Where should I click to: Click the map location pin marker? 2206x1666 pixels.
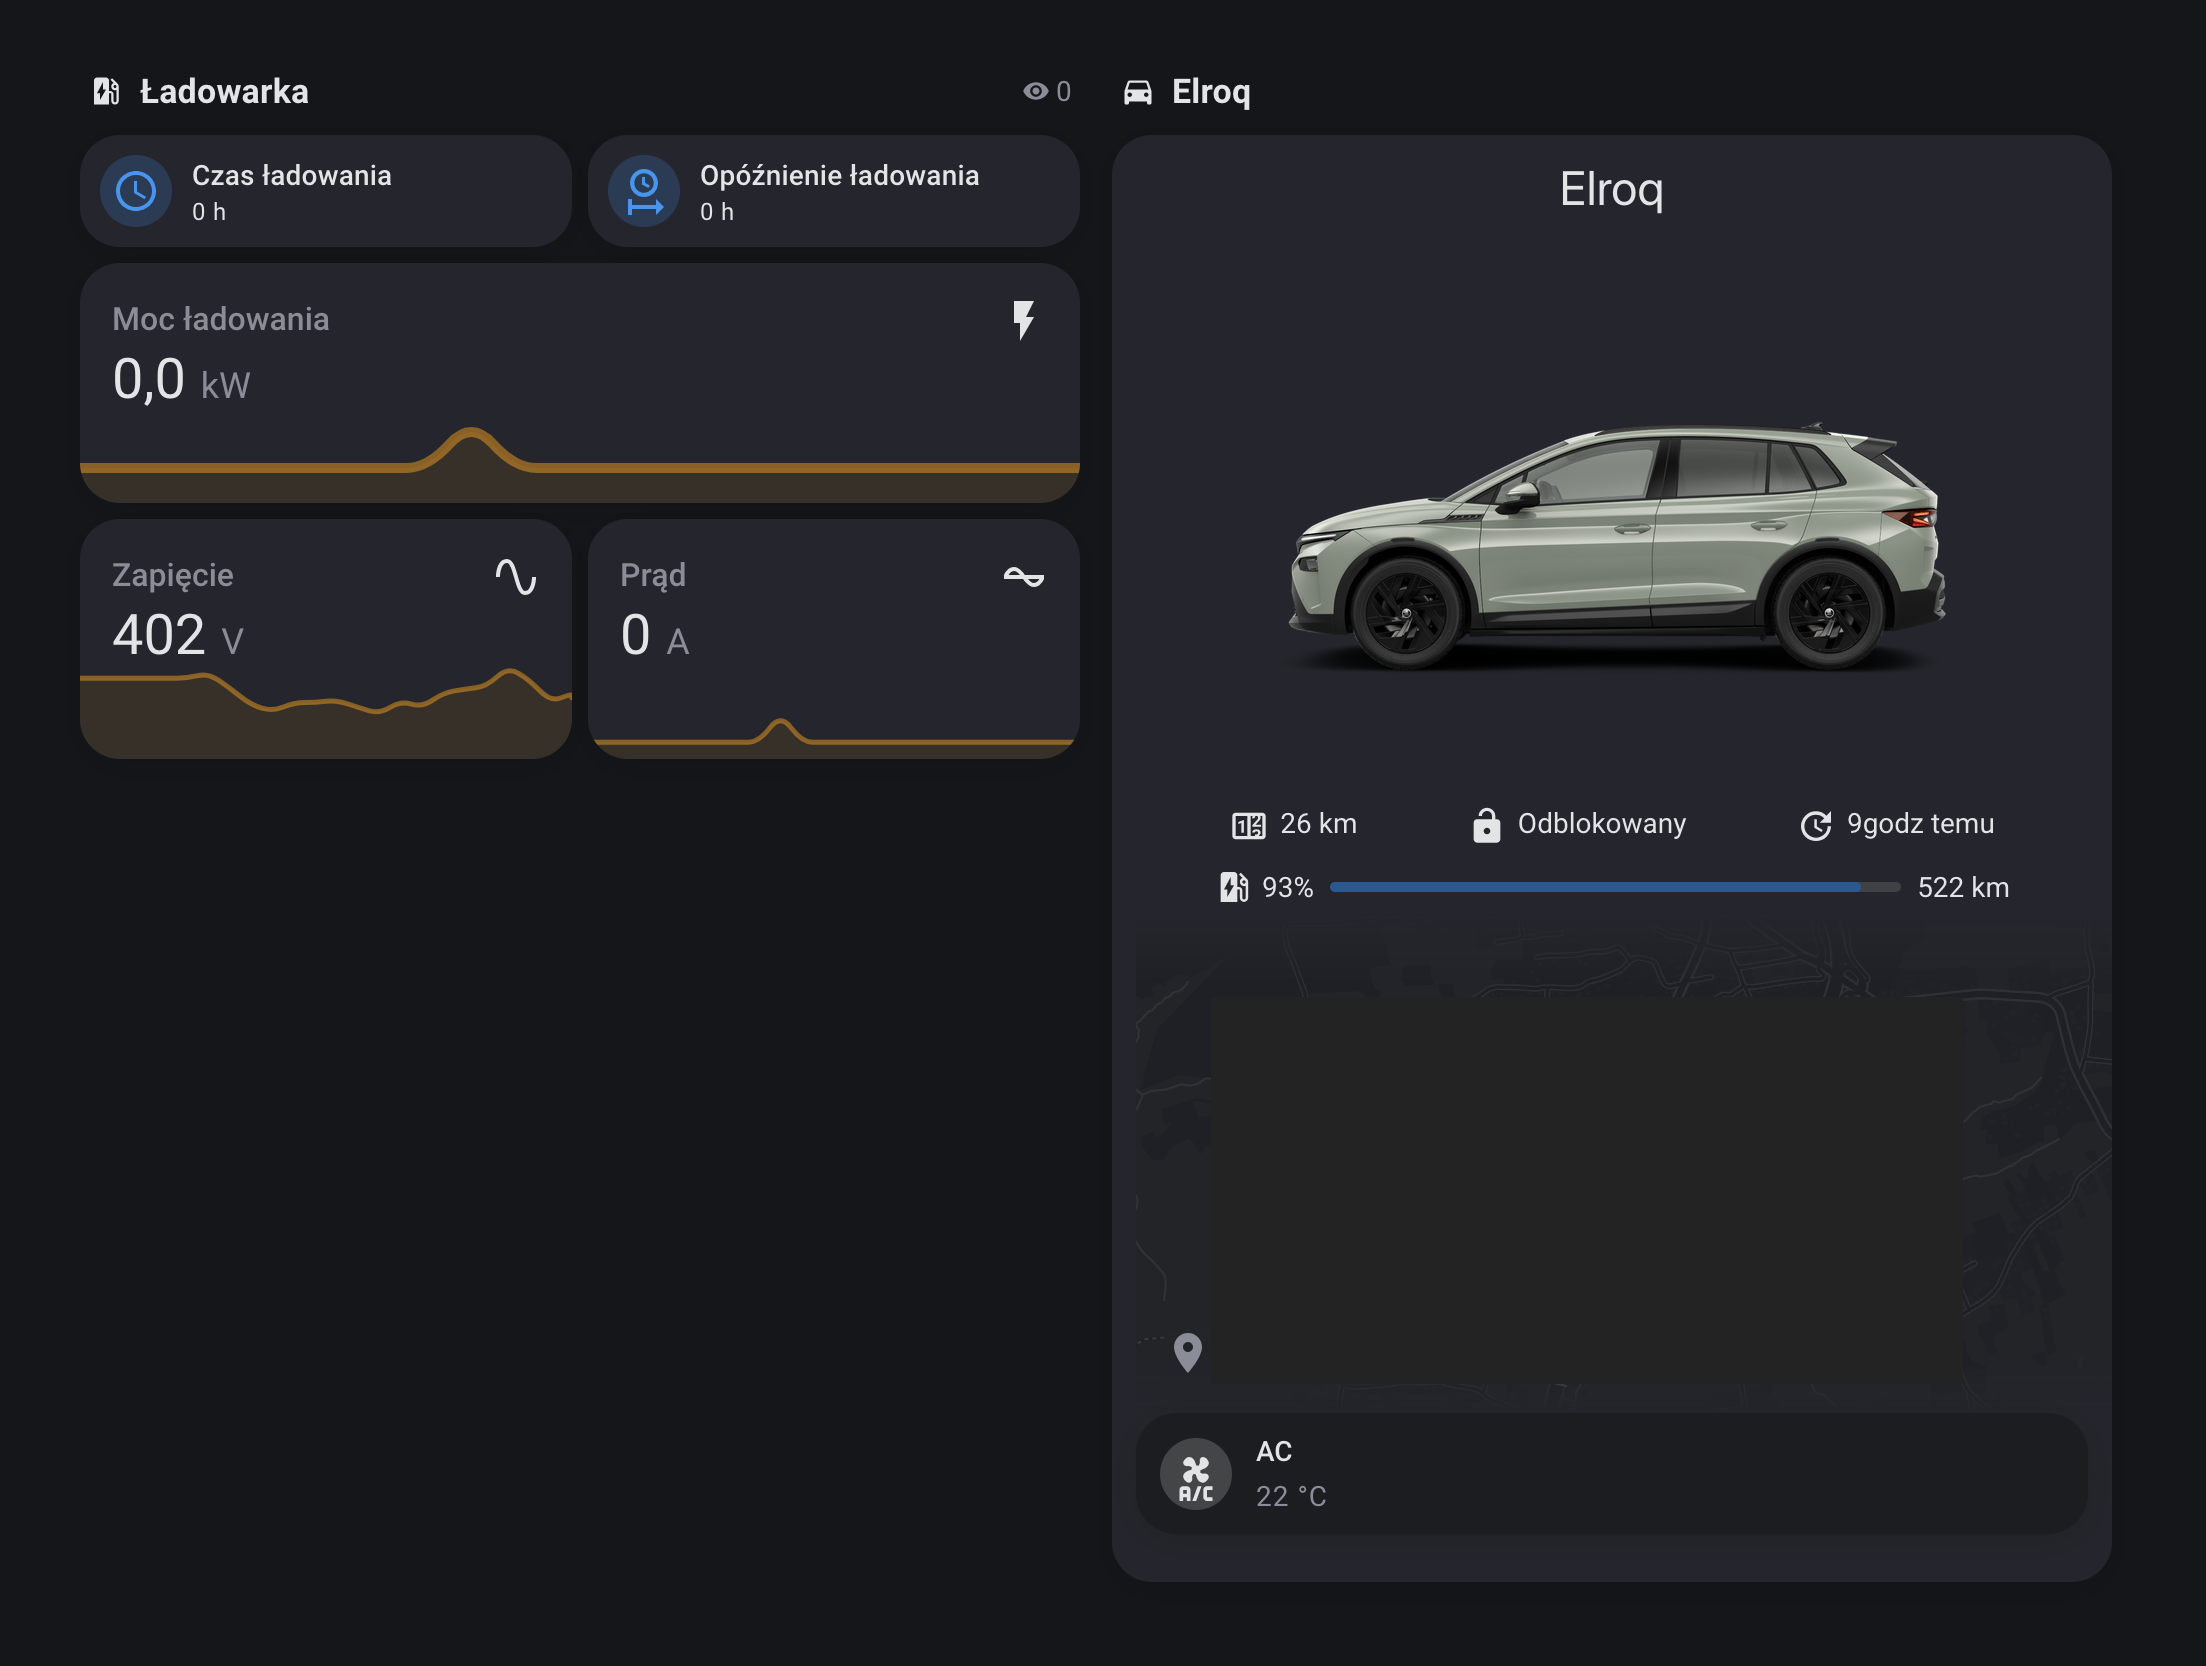(x=1187, y=1352)
